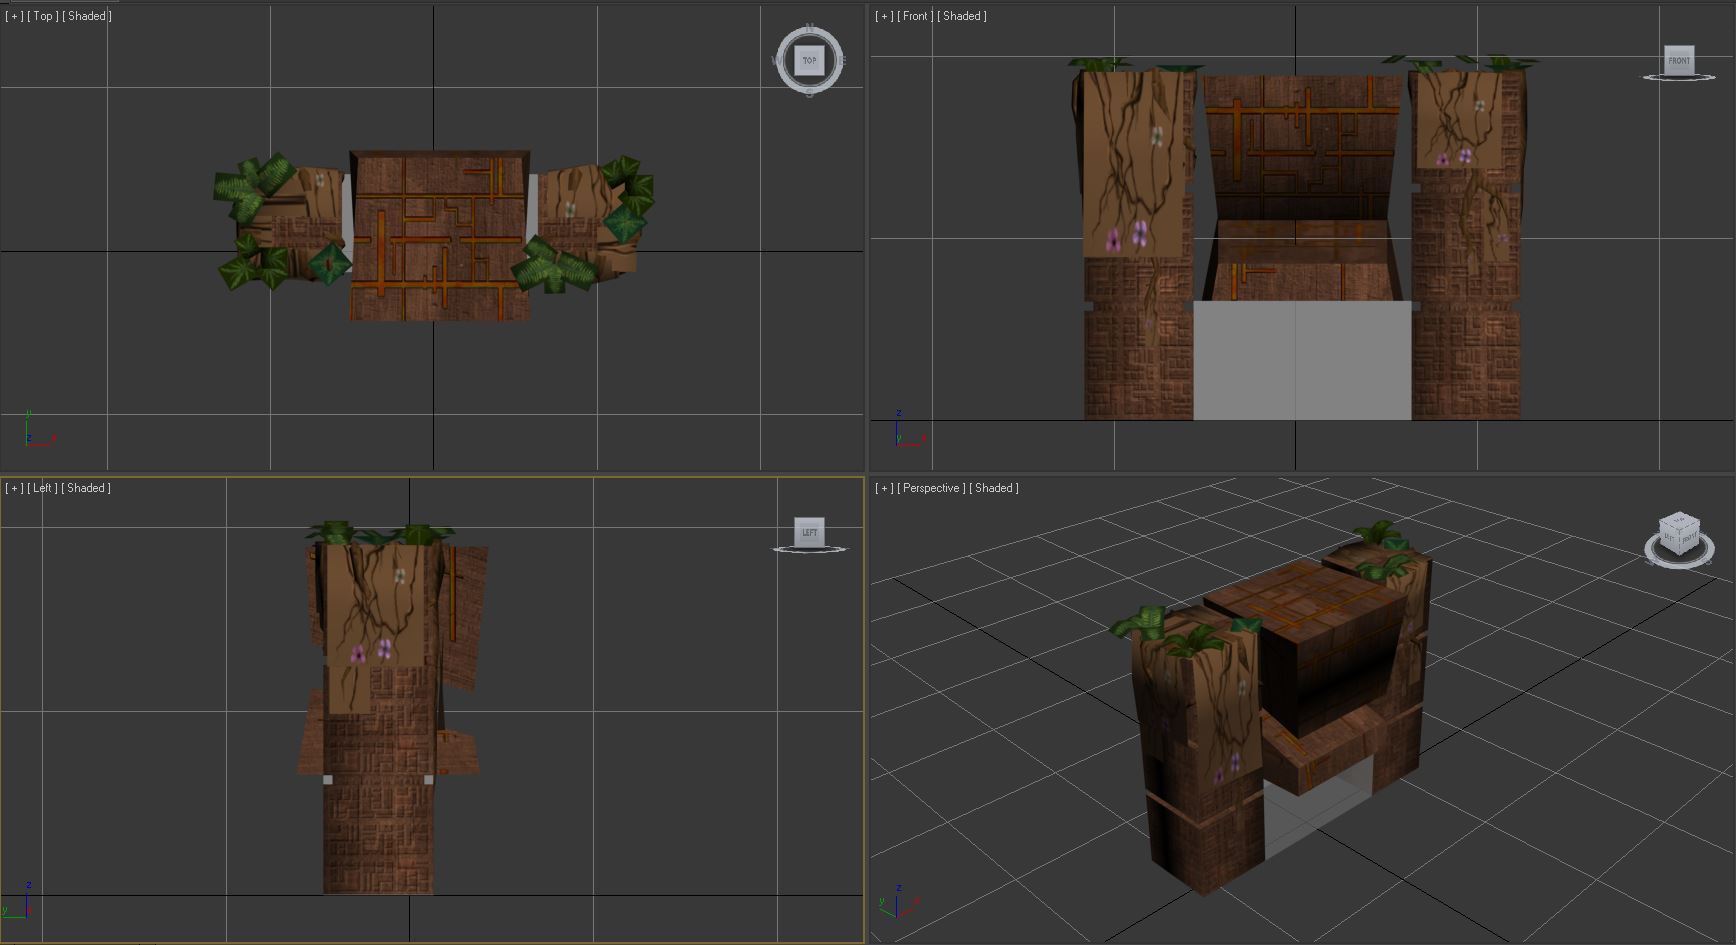This screenshot has height=945, width=1736.
Task: Open the [Front] point-of-view menu
Action: point(915,16)
